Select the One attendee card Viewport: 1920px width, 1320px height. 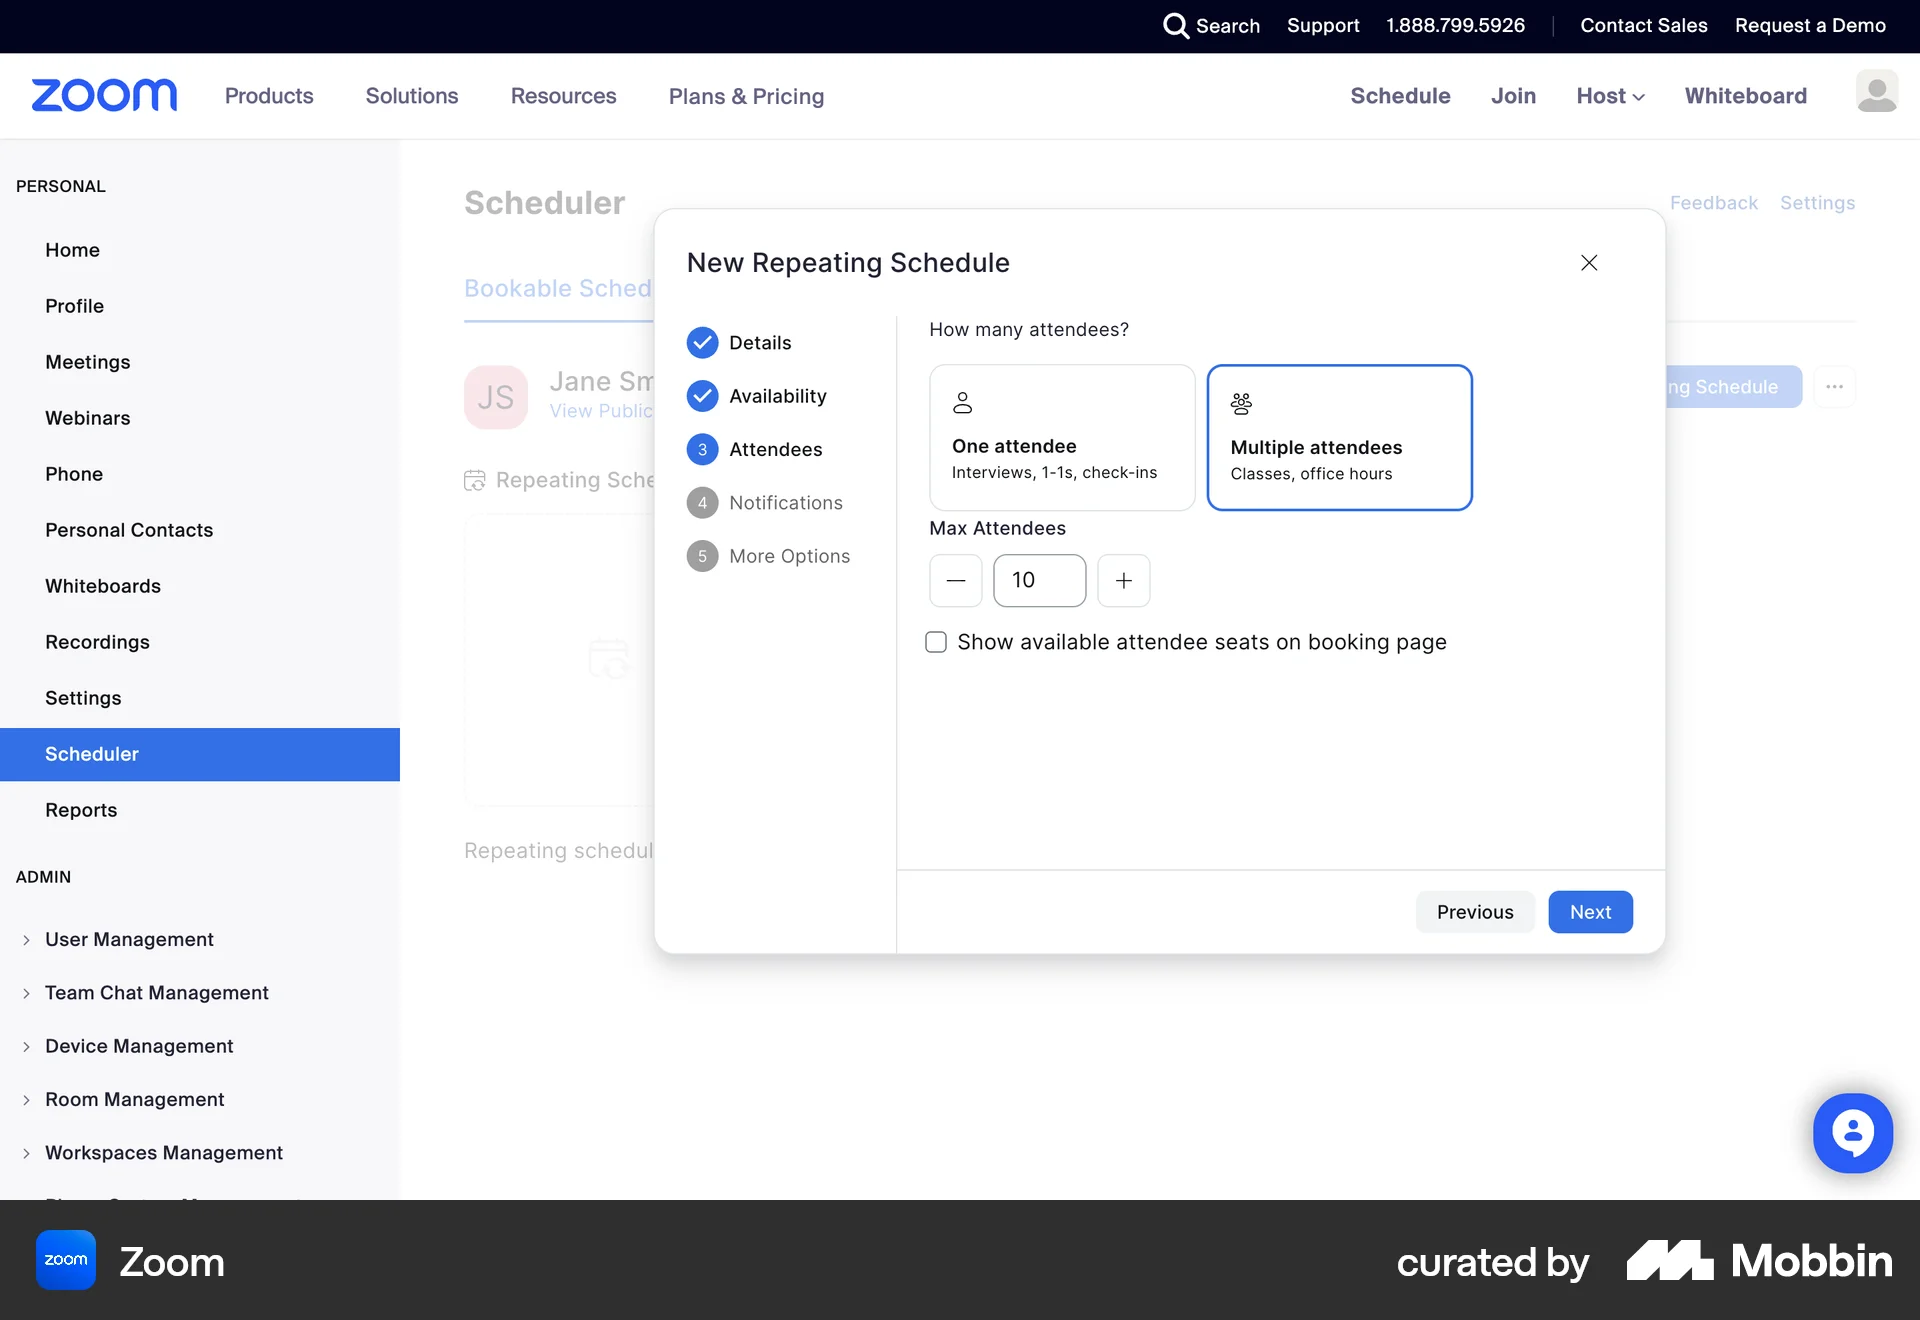pyautogui.click(x=1061, y=438)
